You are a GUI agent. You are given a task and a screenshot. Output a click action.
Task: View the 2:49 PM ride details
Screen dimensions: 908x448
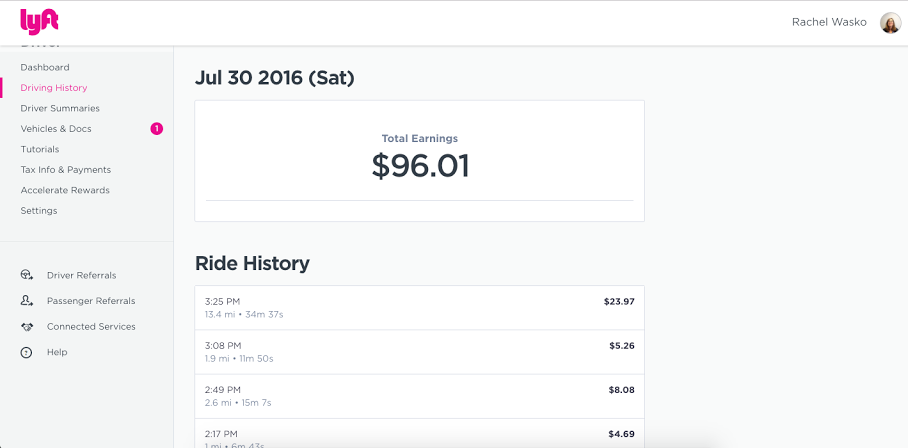point(419,396)
